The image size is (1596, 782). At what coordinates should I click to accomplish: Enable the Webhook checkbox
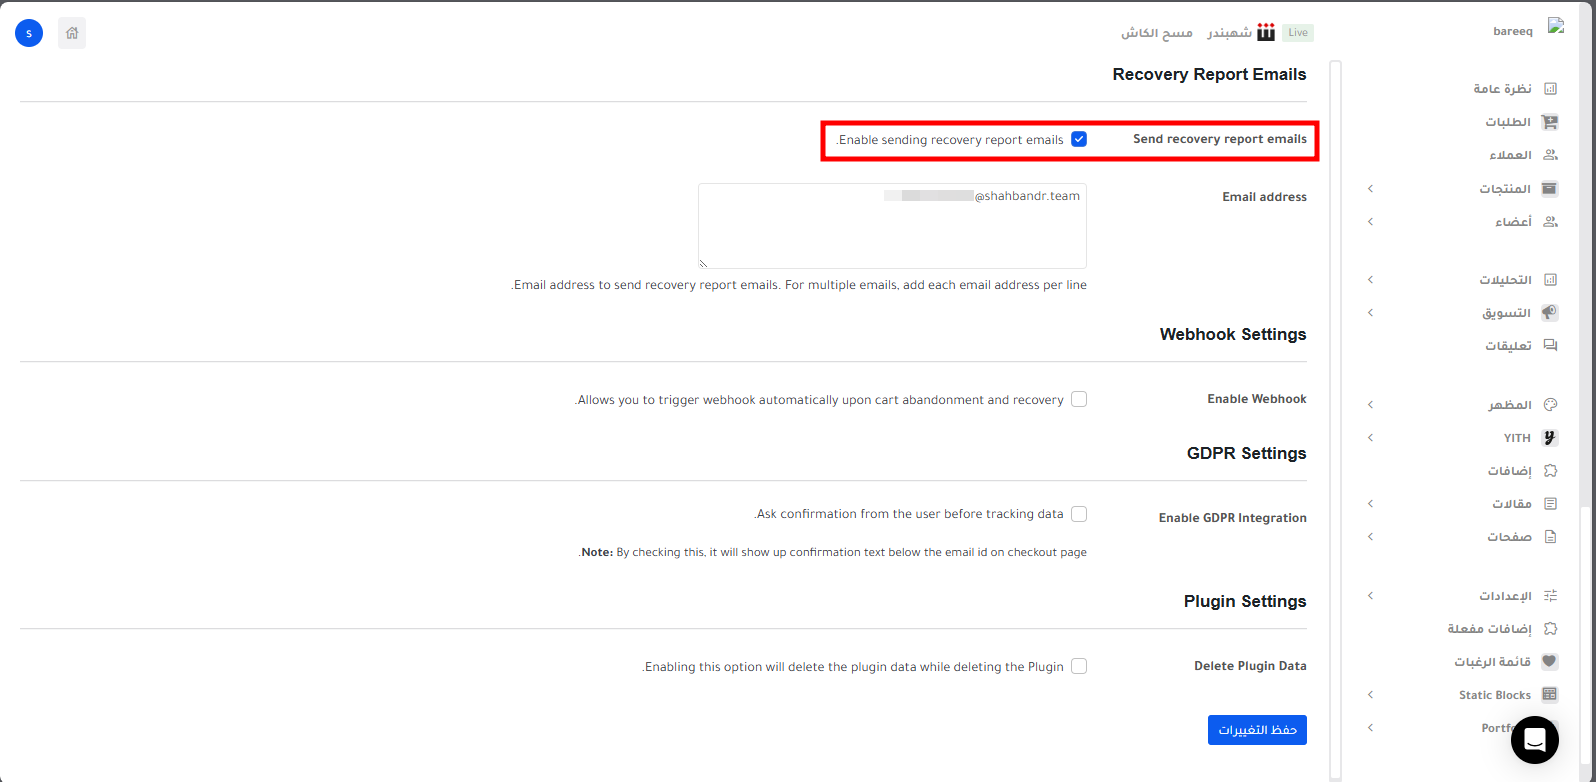pyautogui.click(x=1079, y=400)
